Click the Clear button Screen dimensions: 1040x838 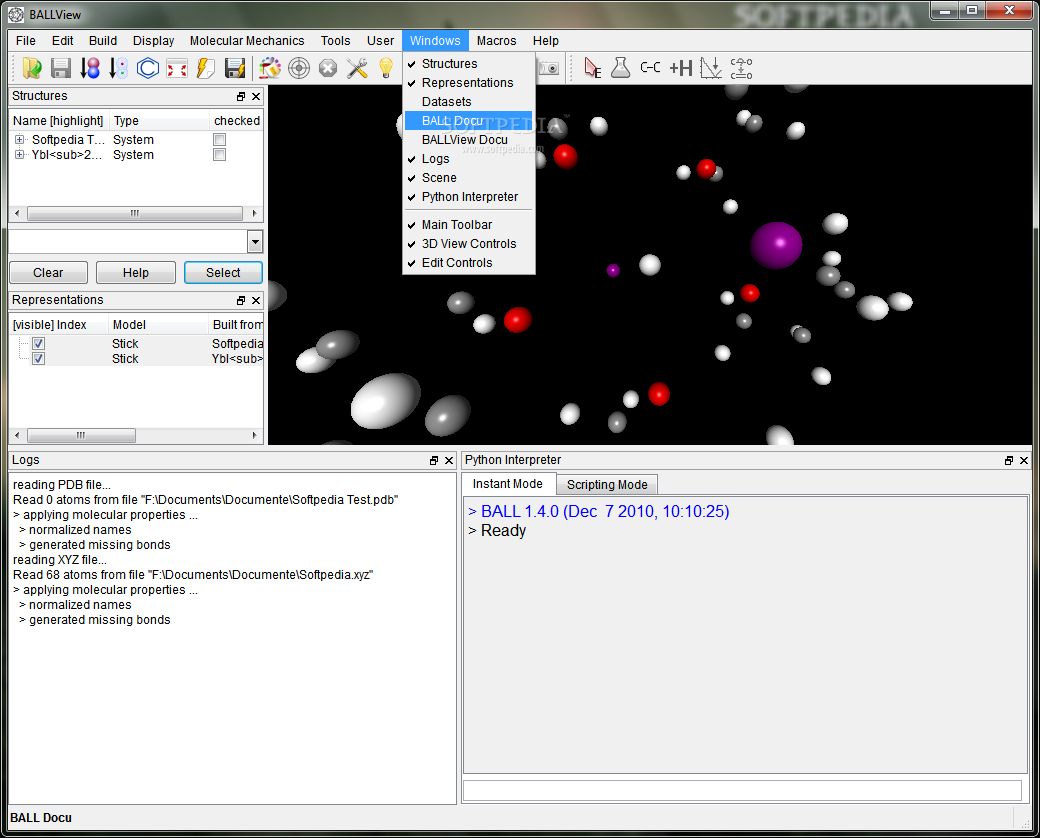coord(48,273)
